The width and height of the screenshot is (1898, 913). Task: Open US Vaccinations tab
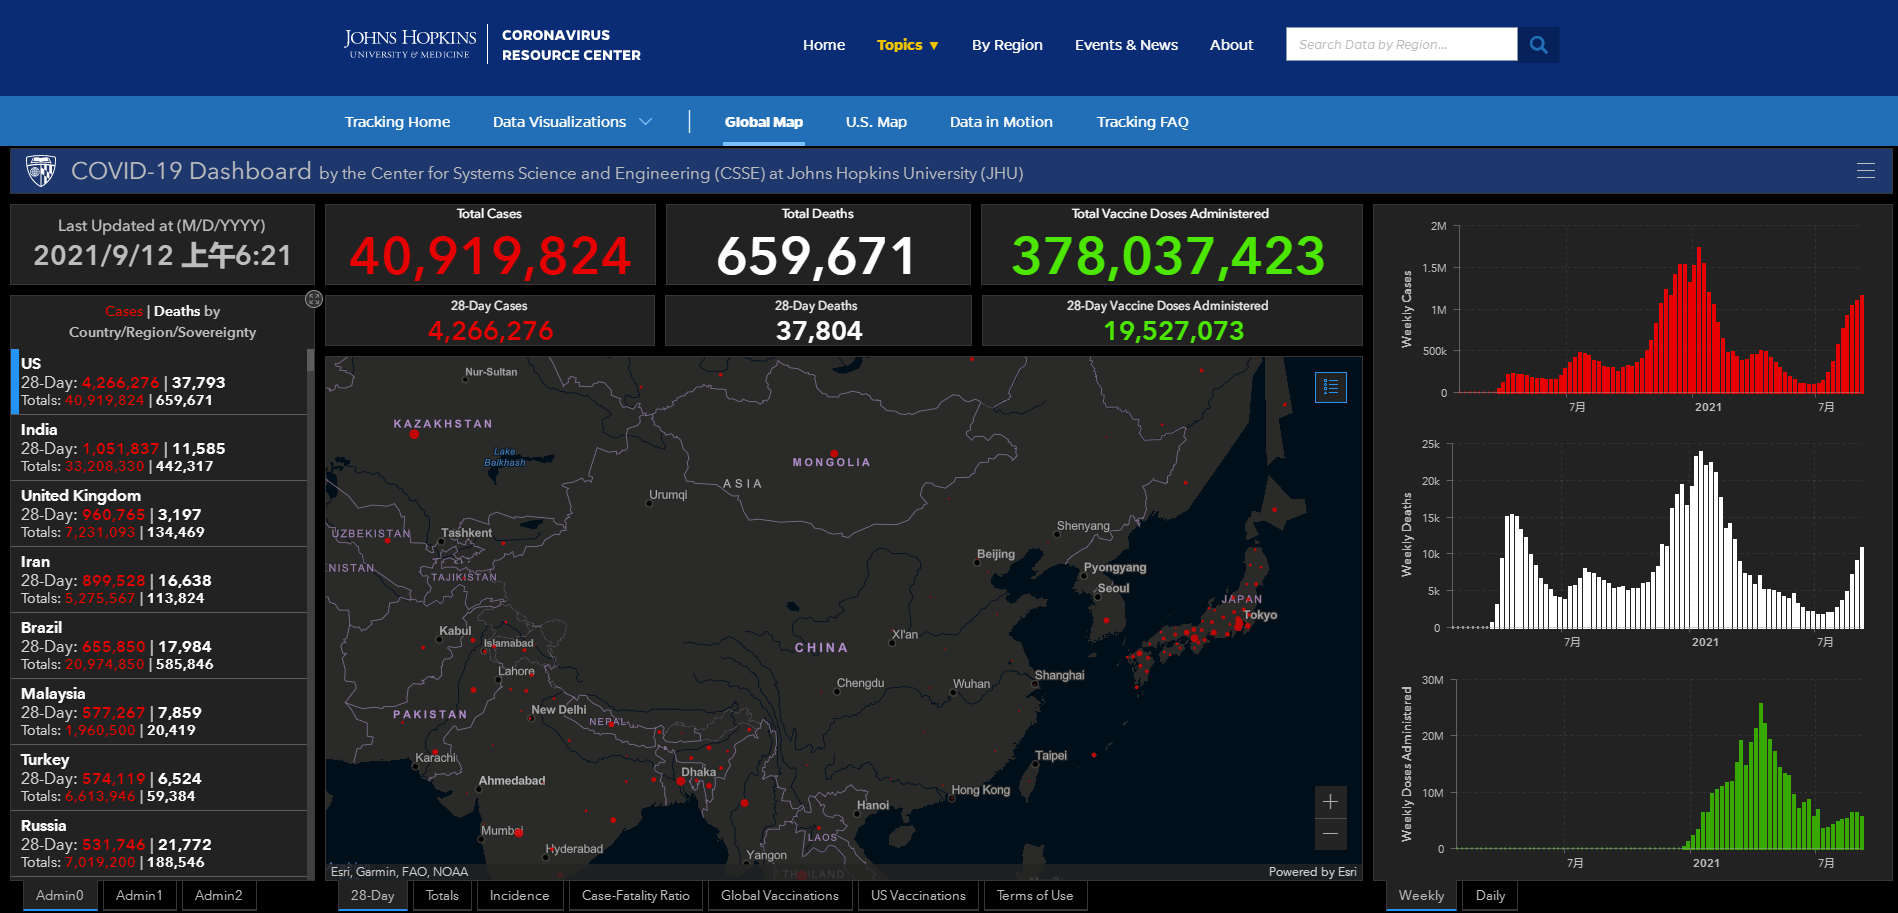point(918,895)
